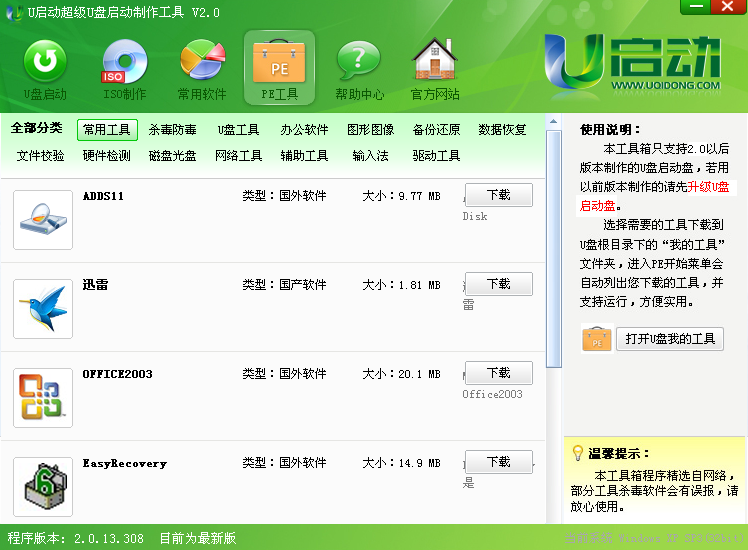The height and width of the screenshot is (550, 748).
Task: Click the lightbulb icon by 温馨提示
Action: point(578,453)
